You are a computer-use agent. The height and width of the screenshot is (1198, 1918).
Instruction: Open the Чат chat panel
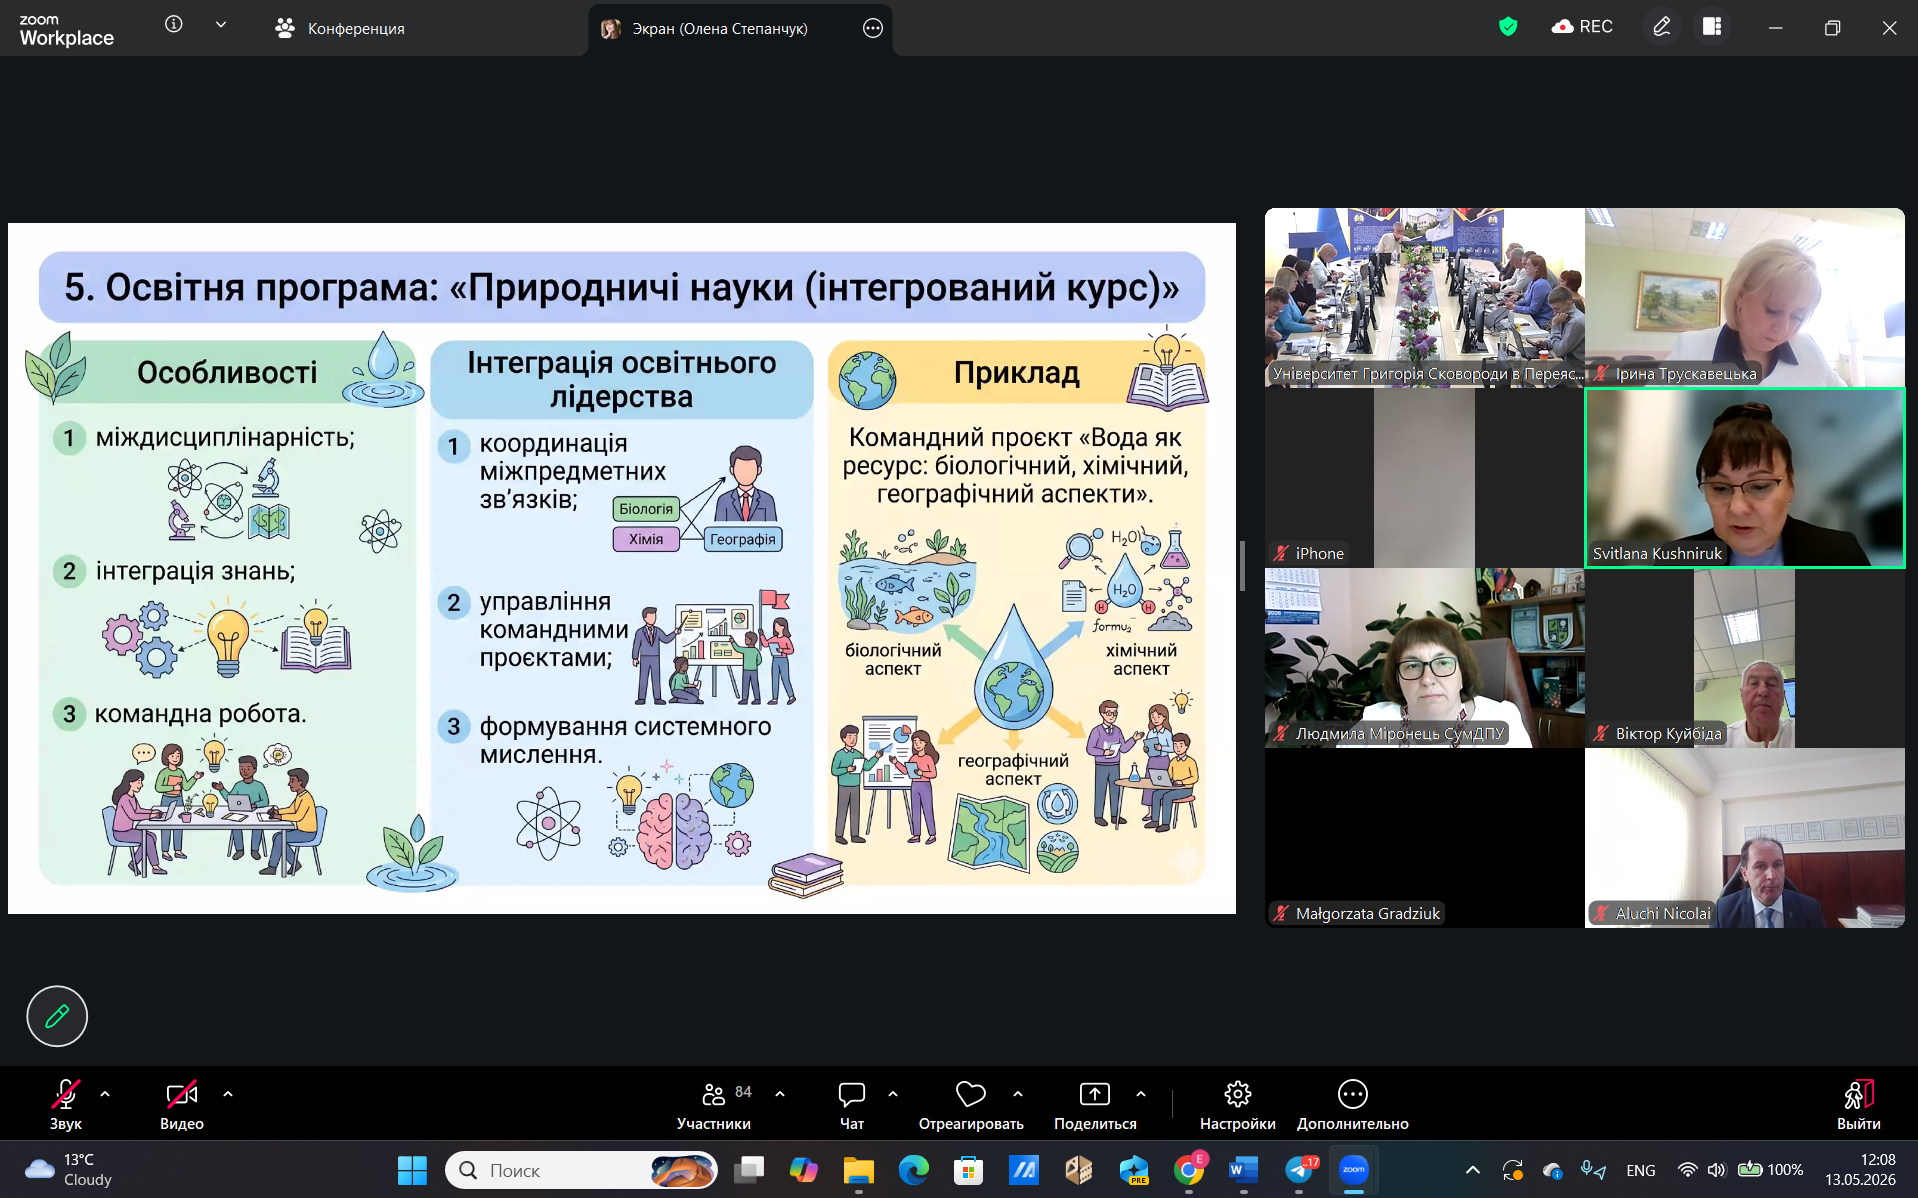[852, 1104]
